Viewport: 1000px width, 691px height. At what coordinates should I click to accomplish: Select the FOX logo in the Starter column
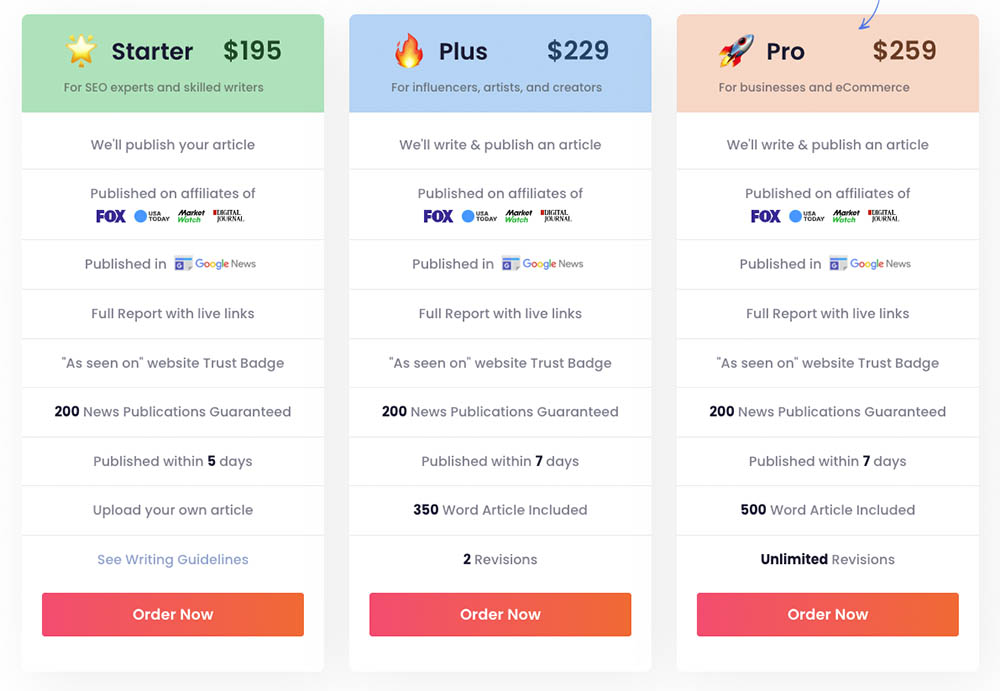[x=110, y=216]
